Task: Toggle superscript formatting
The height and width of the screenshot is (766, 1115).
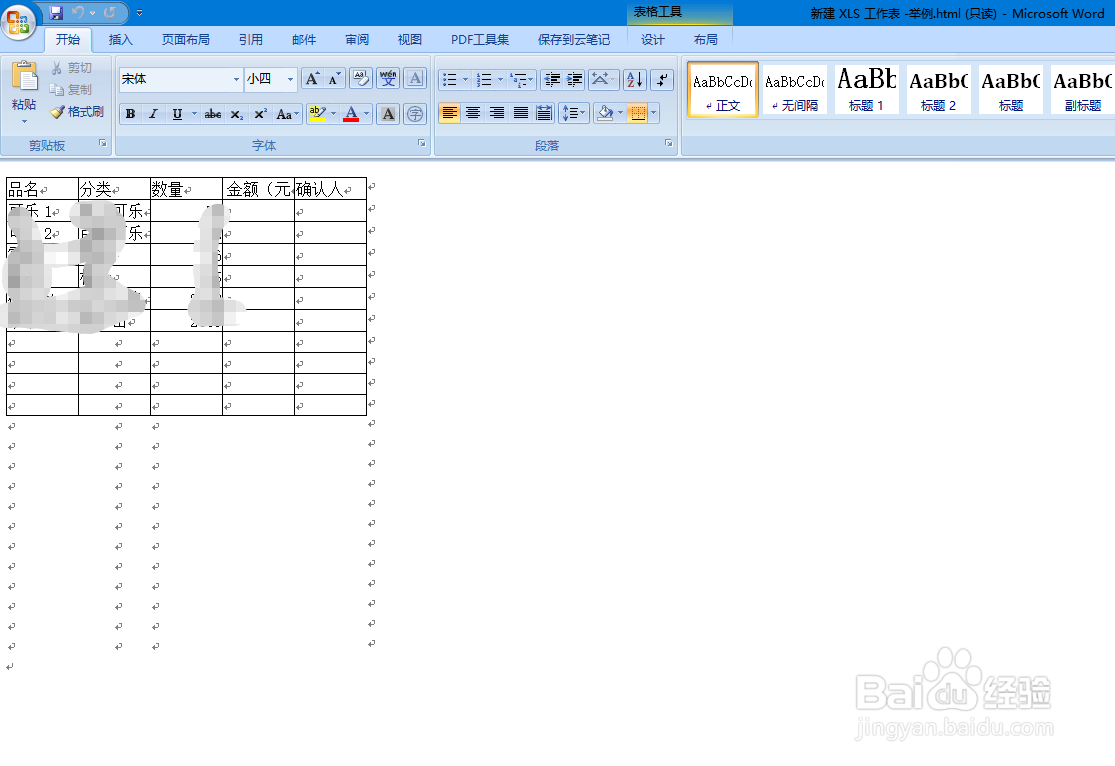Action: (x=260, y=114)
